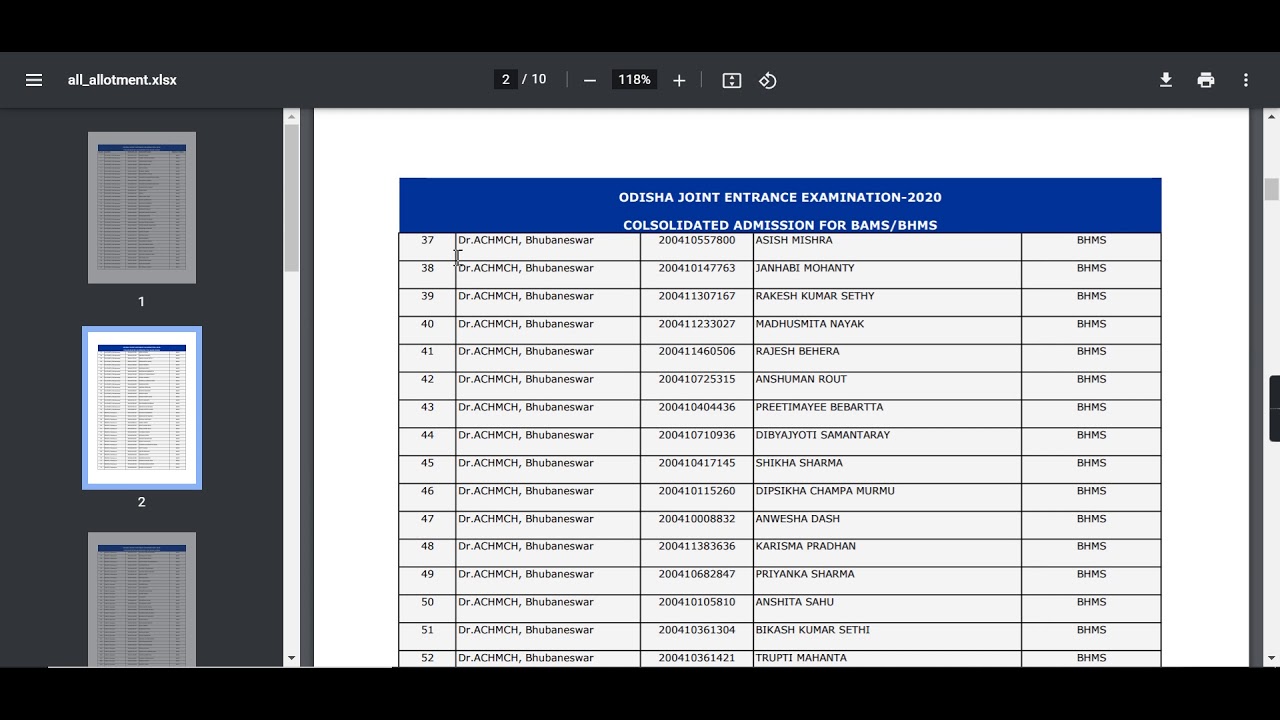
Task: Download the all_allotment.xlsx file
Action: (x=1166, y=80)
